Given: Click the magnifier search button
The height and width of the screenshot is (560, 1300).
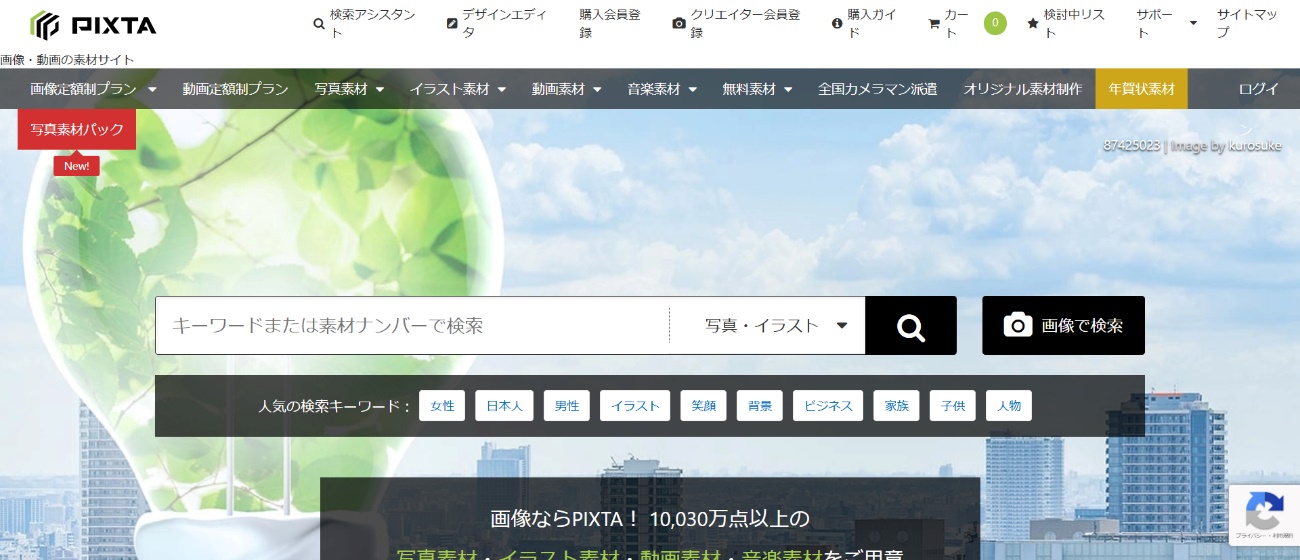Looking at the screenshot, I should point(911,325).
